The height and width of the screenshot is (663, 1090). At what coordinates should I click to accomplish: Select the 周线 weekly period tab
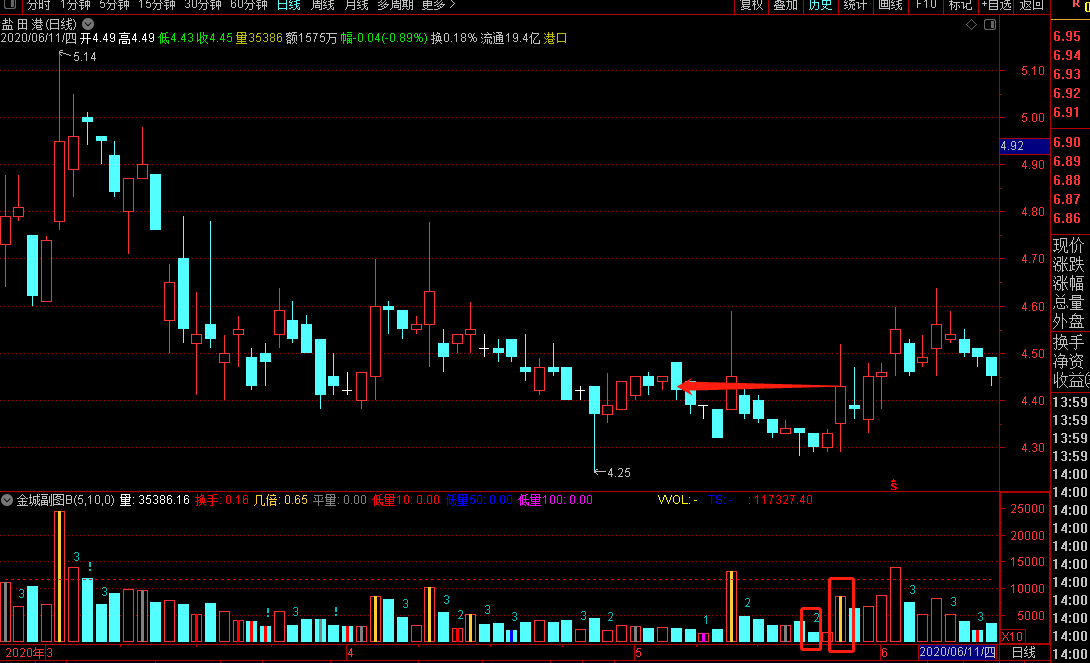click(322, 5)
